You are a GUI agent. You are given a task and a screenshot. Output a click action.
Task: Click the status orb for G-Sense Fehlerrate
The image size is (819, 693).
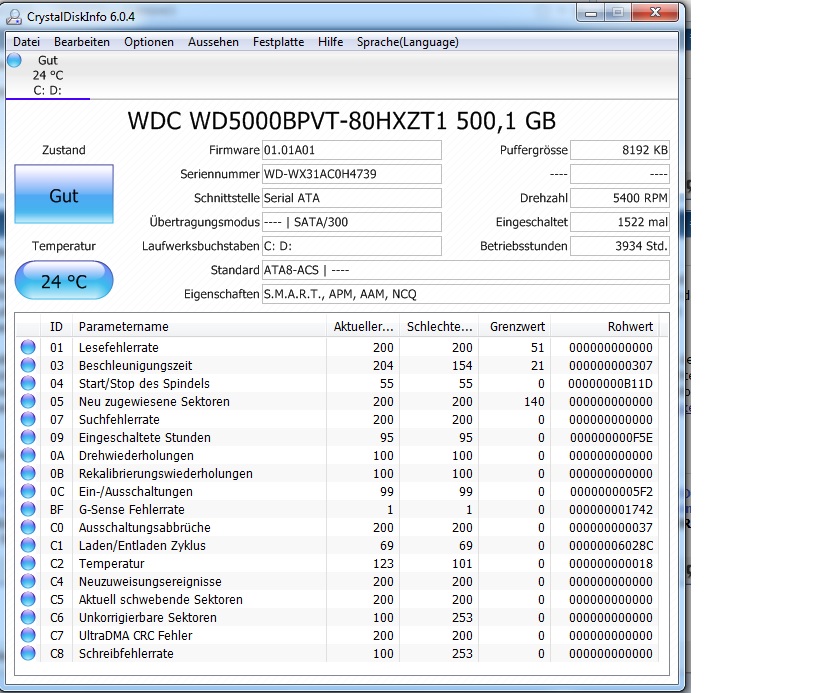tap(28, 509)
